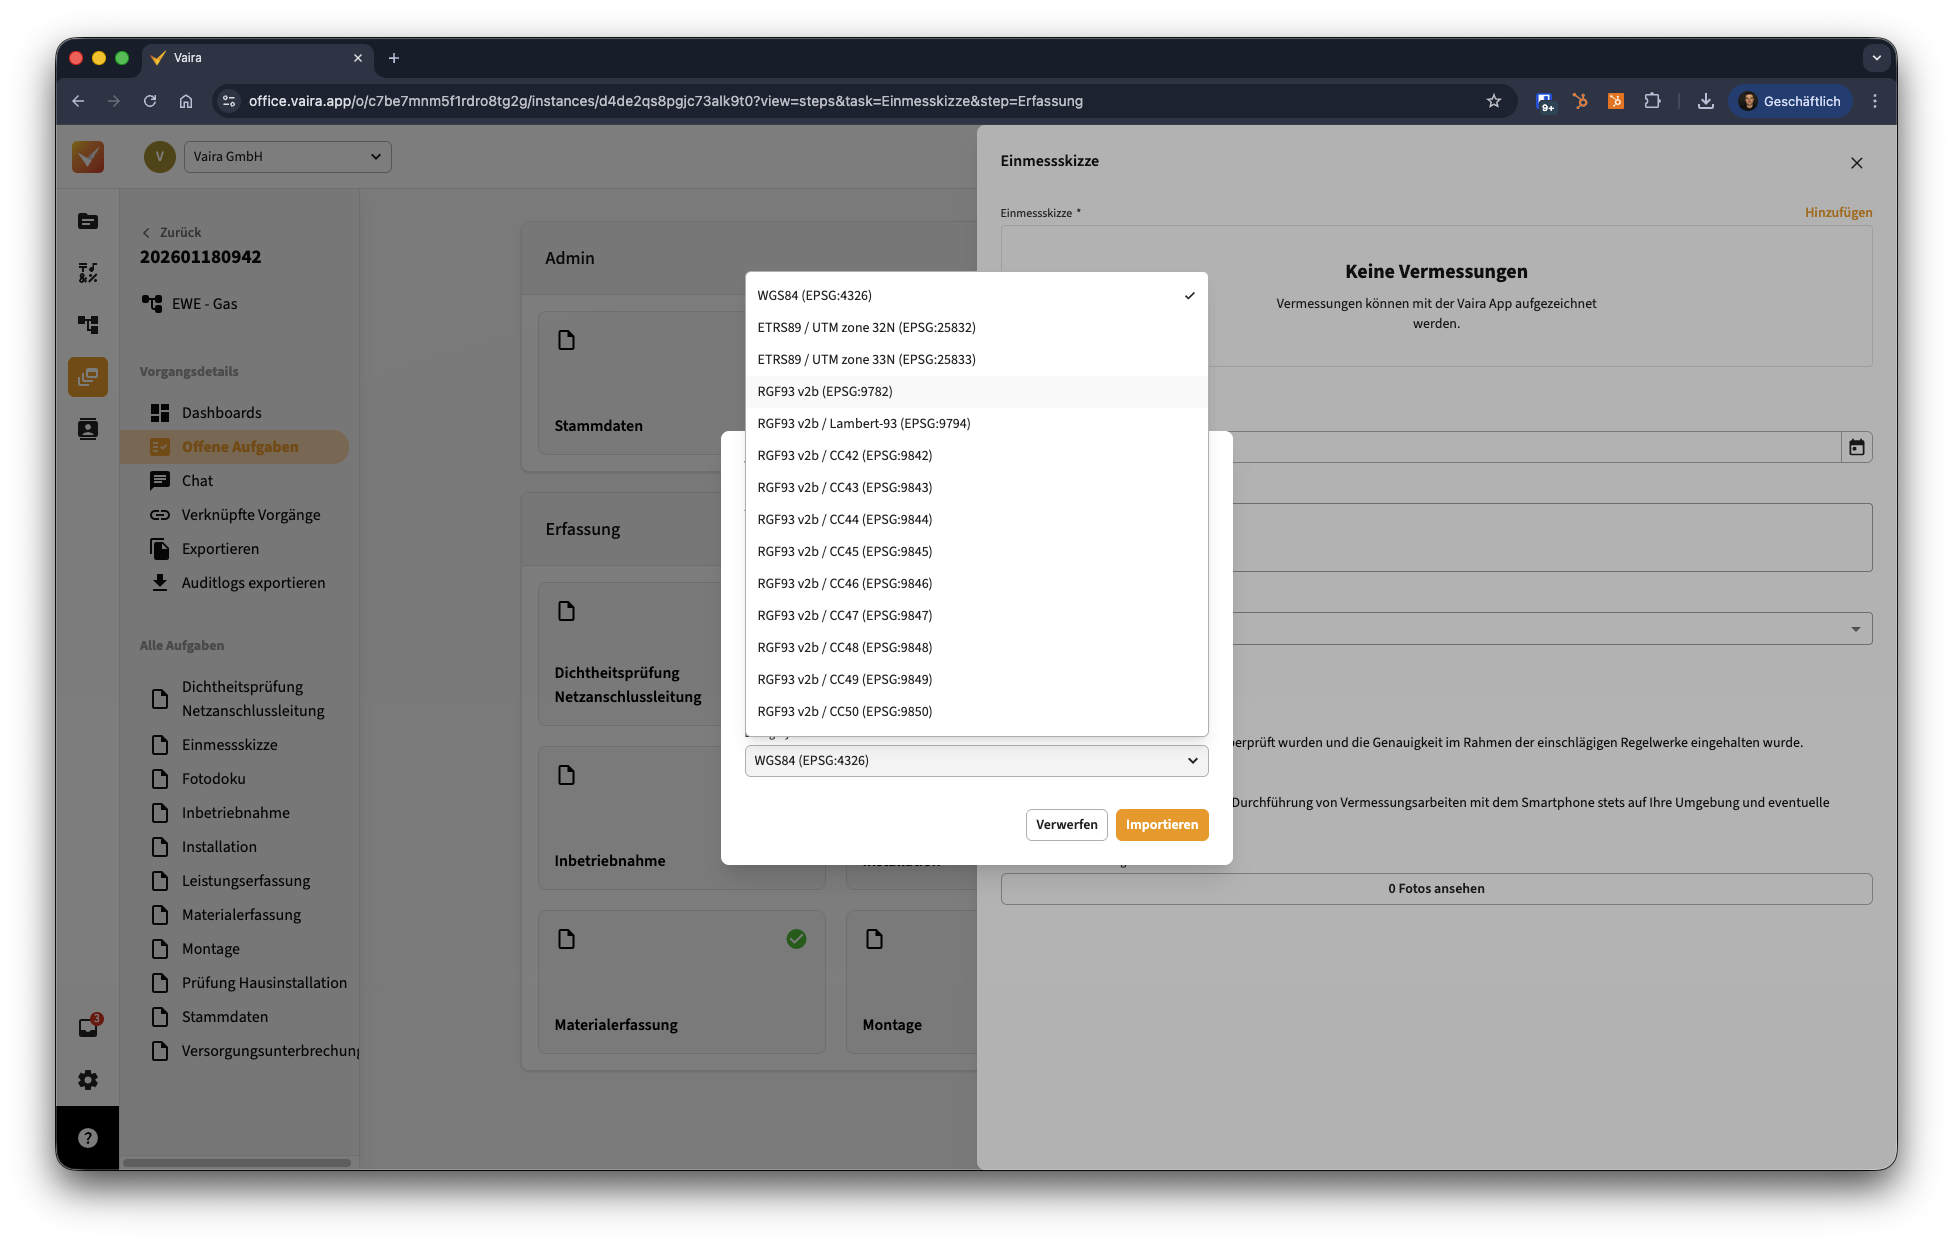Pick RGF93 v2b / CC50 (EPSG:9850)
This screenshot has height=1244, width=1953.
(844, 712)
